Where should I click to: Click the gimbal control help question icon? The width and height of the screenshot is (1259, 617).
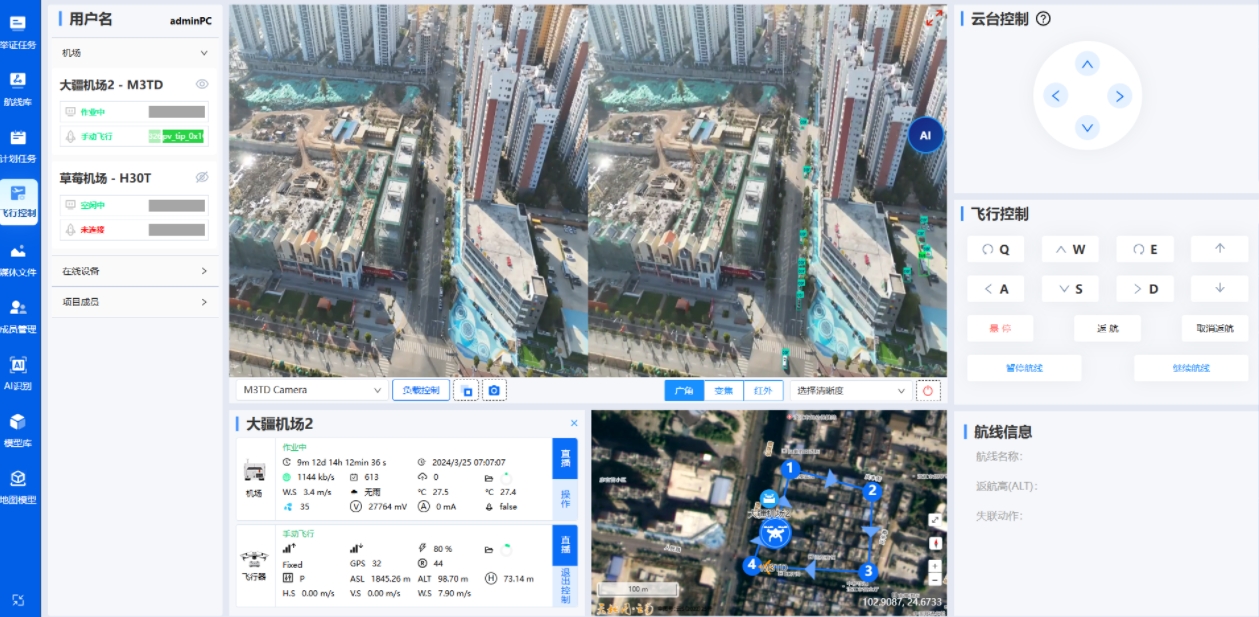coord(1043,19)
